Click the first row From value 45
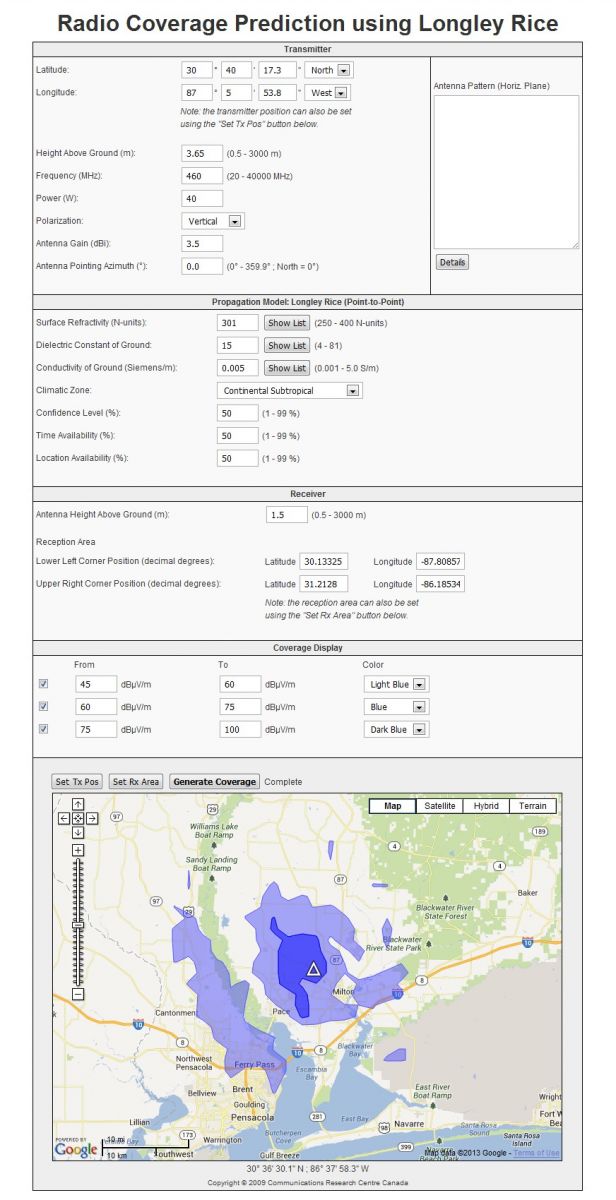 click(96, 685)
